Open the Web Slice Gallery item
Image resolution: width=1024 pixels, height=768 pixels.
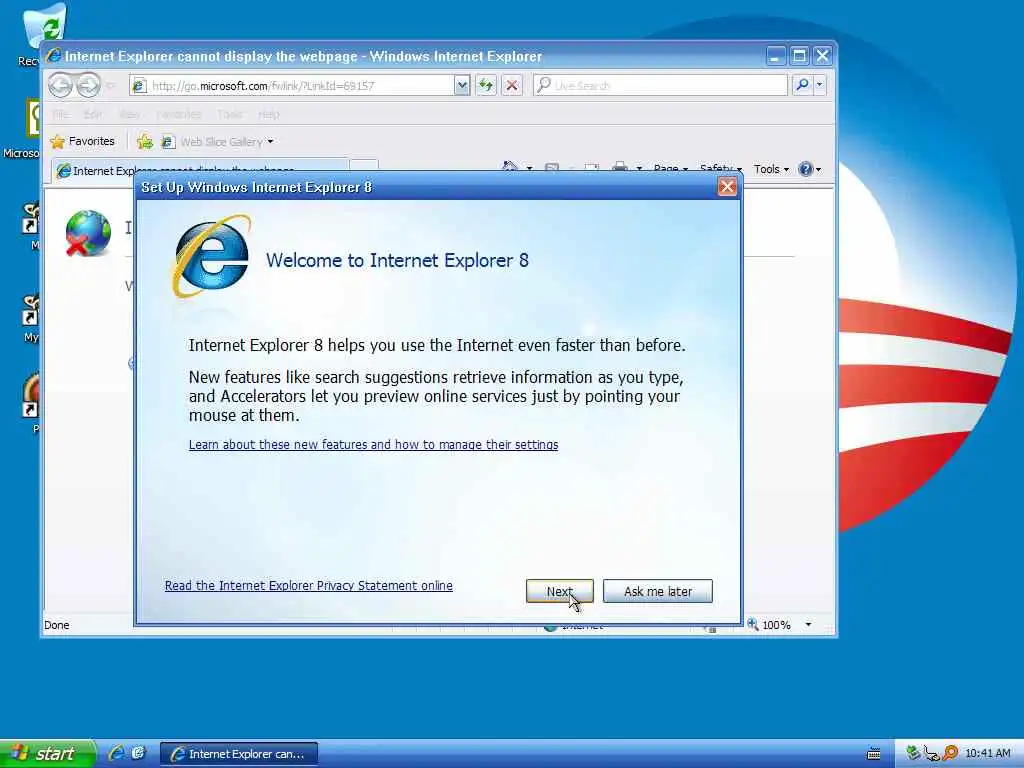pos(212,142)
